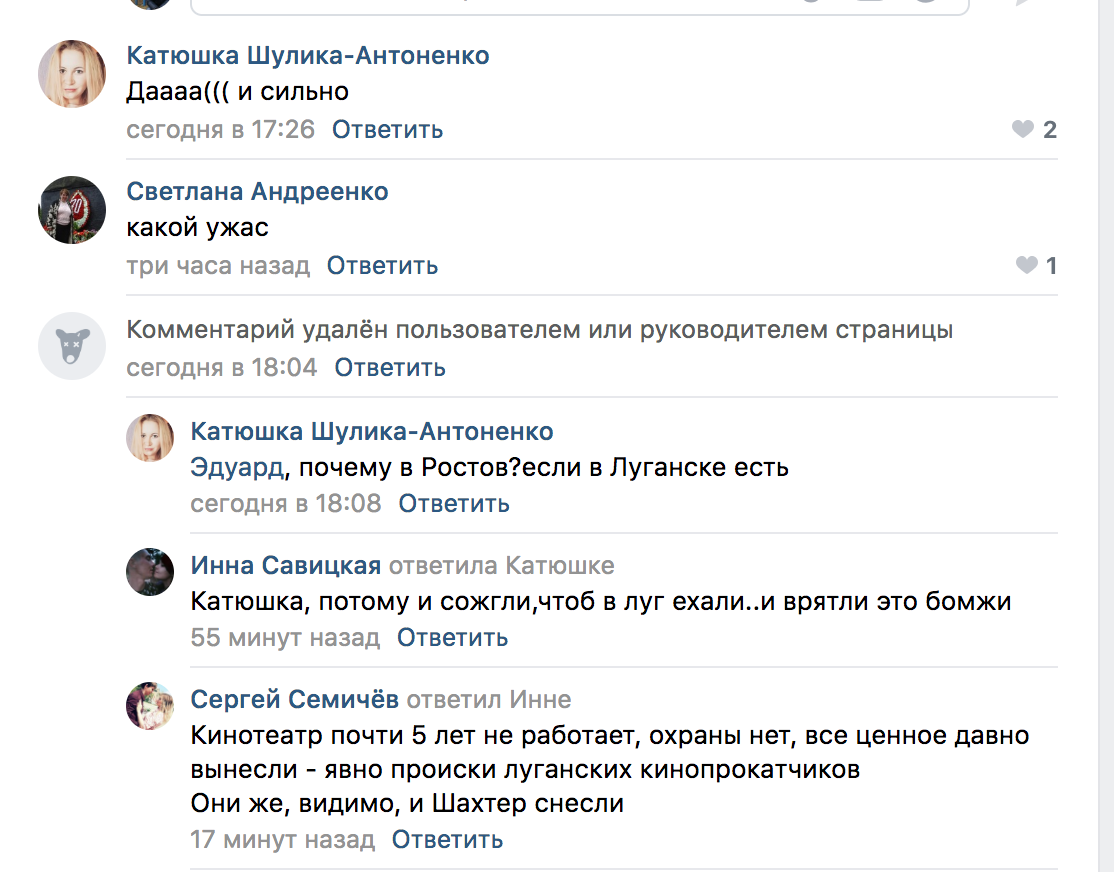This screenshot has height=872, width=1114.
Task: Reply to deleted comment at 18:04
Action: pyautogui.click(x=390, y=367)
